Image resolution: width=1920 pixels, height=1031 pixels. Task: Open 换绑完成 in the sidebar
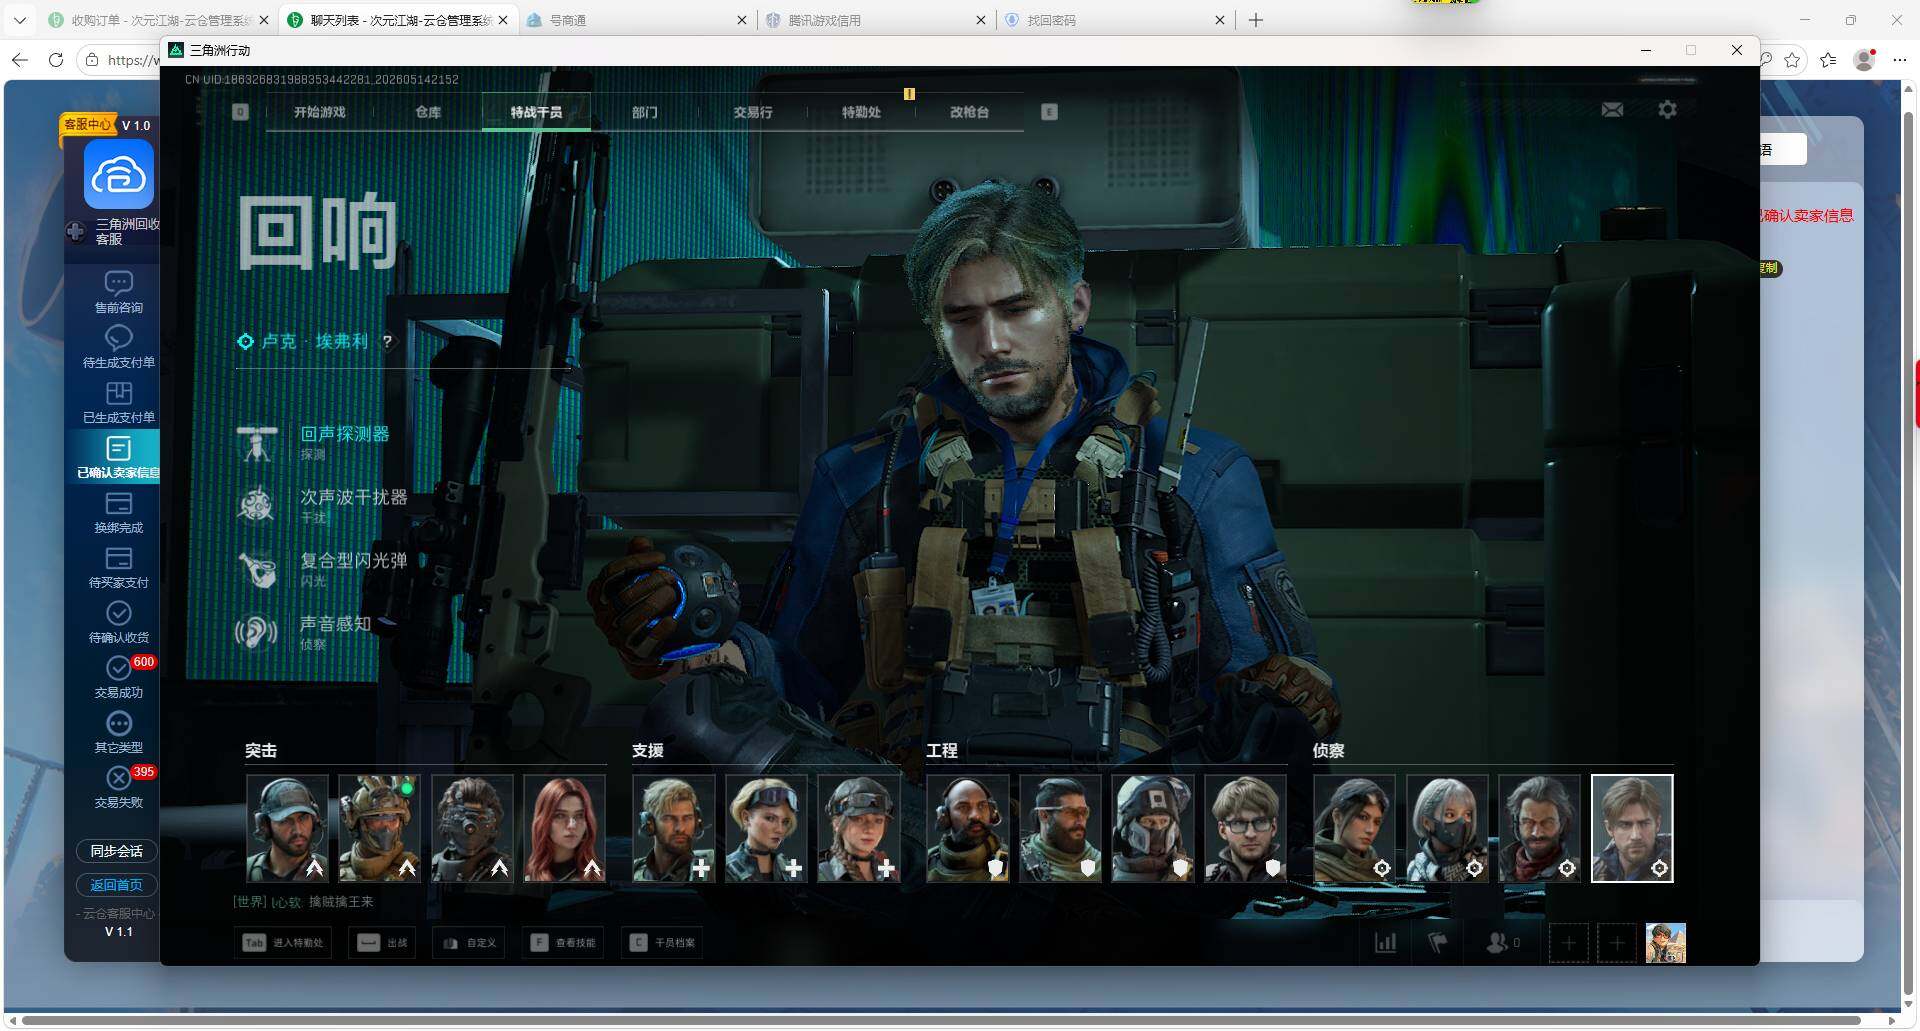pos(118,512)
